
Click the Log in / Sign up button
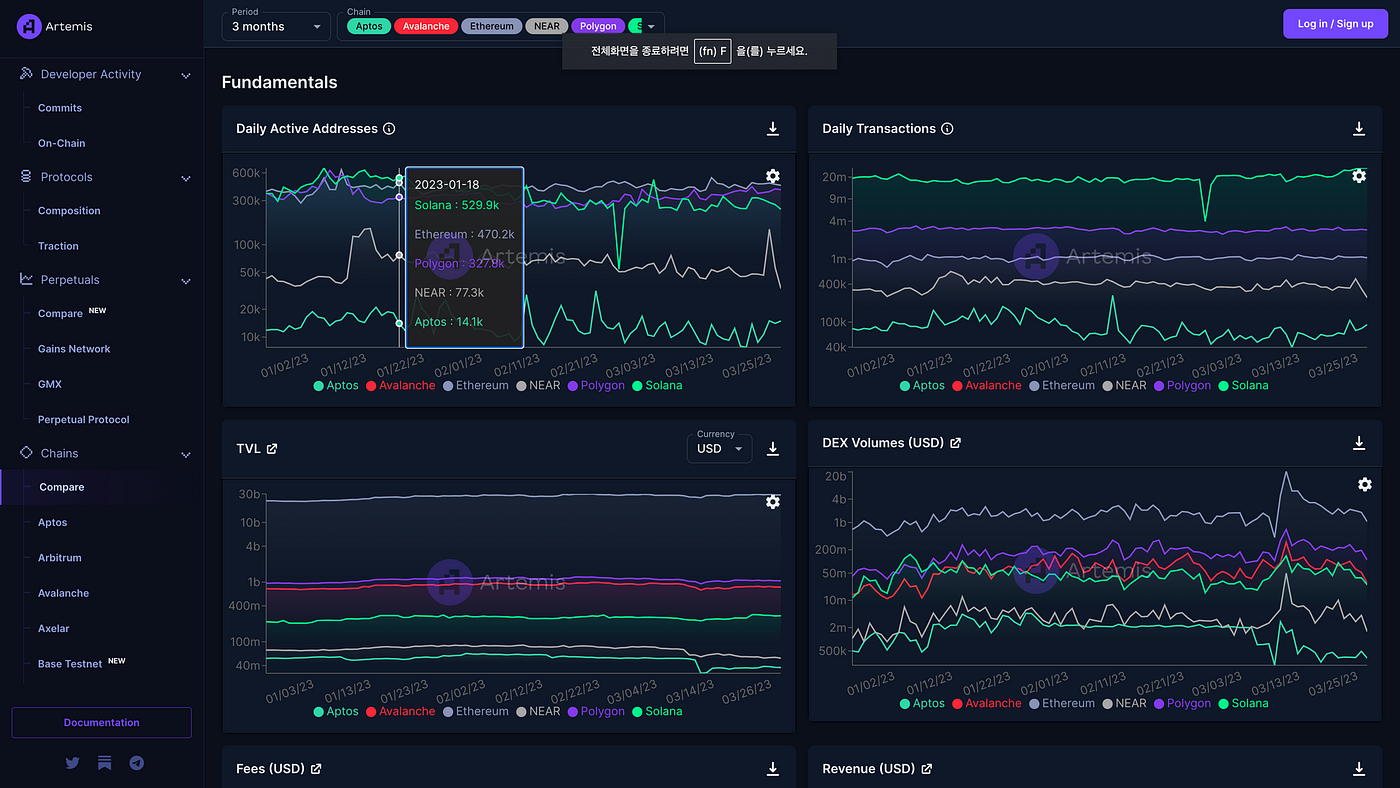(1335, 24)
